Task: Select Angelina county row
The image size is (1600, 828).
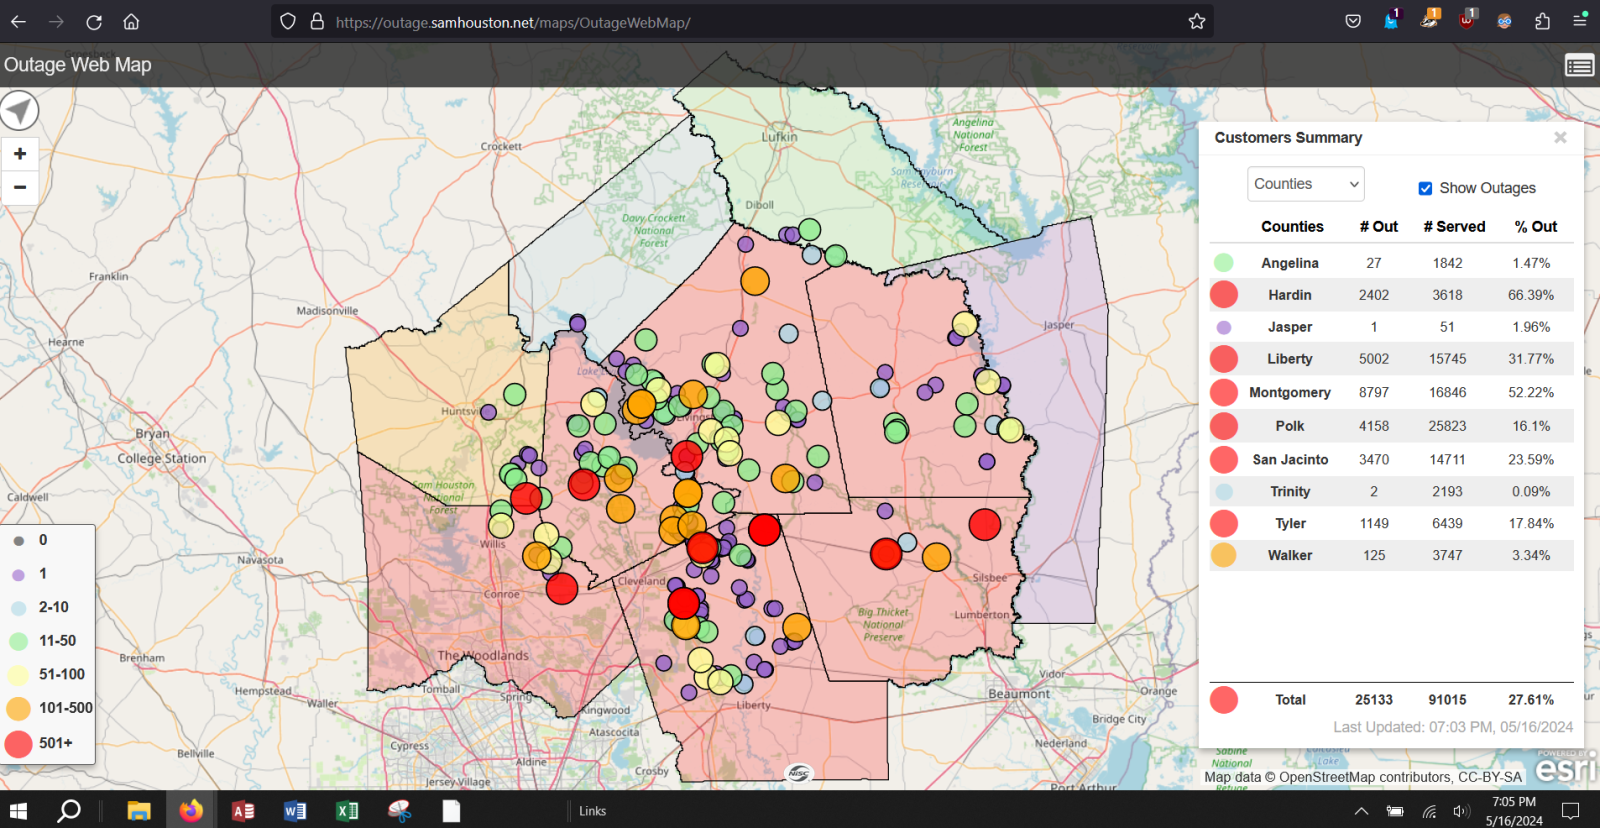Action: 1391,263
